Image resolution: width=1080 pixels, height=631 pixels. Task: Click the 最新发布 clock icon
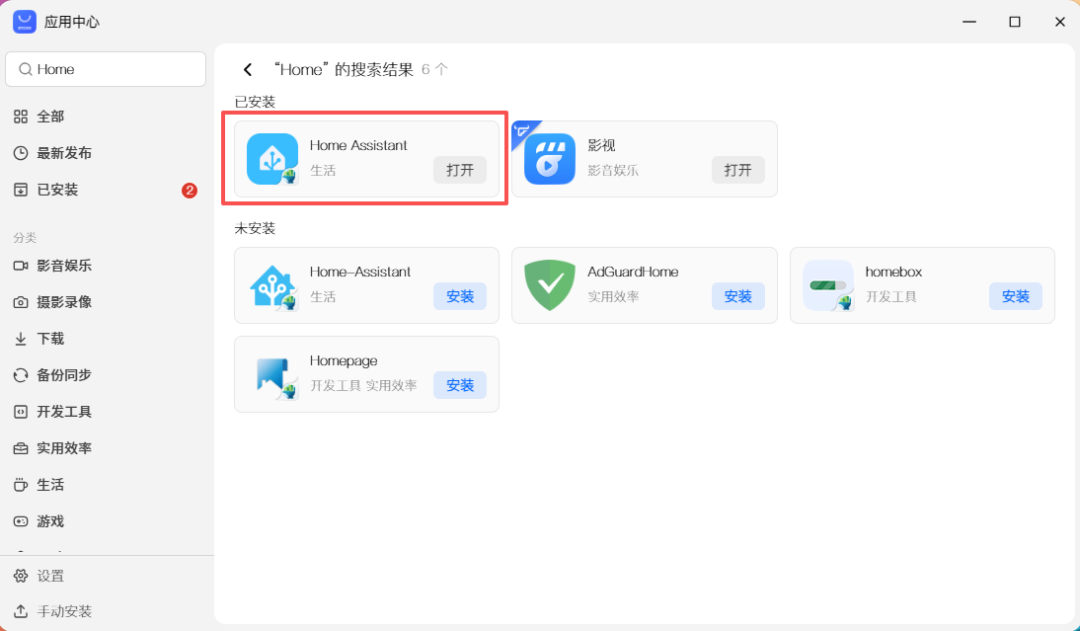pyautogui.click(x=21, y=153)
